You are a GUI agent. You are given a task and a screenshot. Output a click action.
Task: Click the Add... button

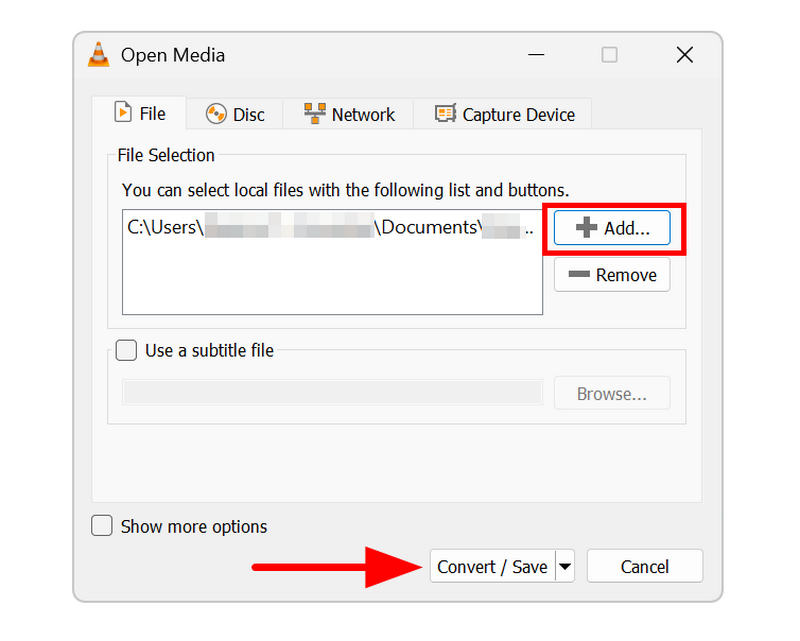612,228
